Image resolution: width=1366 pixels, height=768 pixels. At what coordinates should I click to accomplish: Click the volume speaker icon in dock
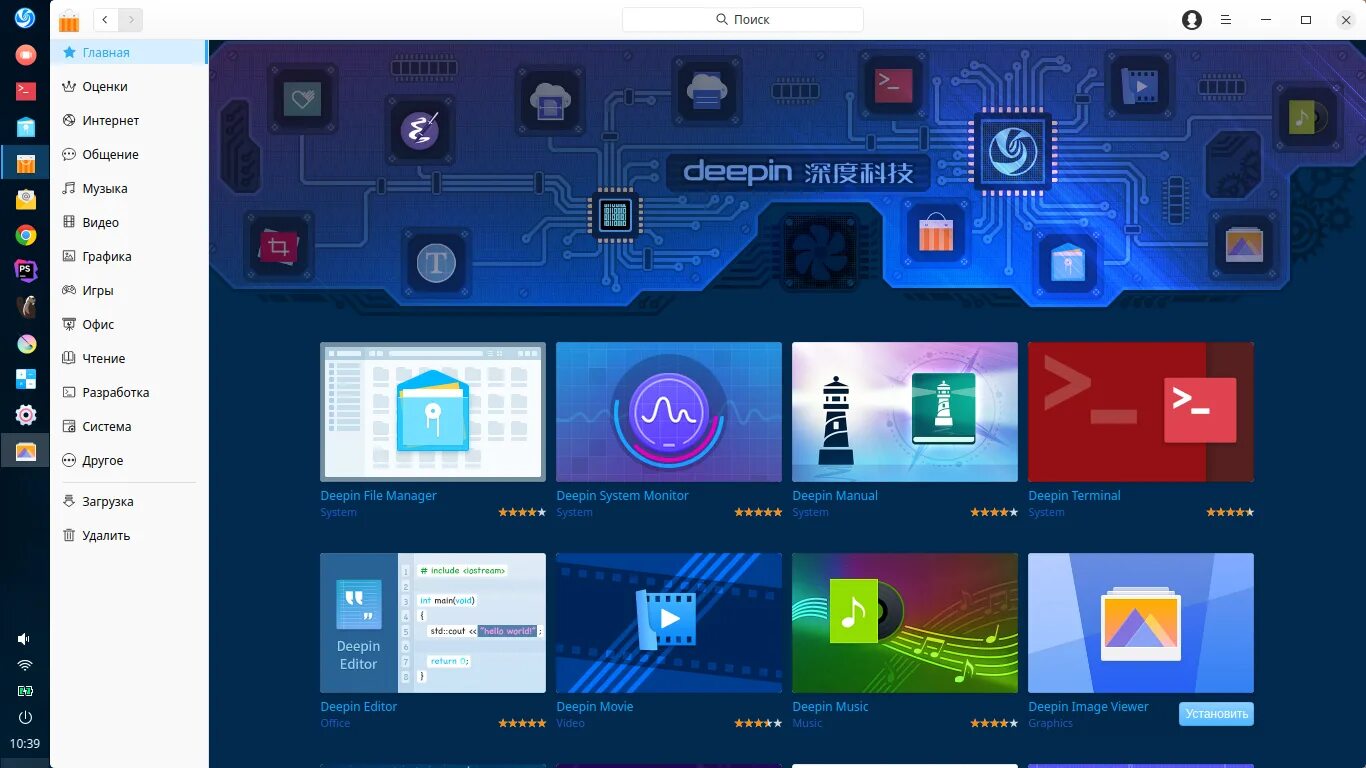click(25, 639)
